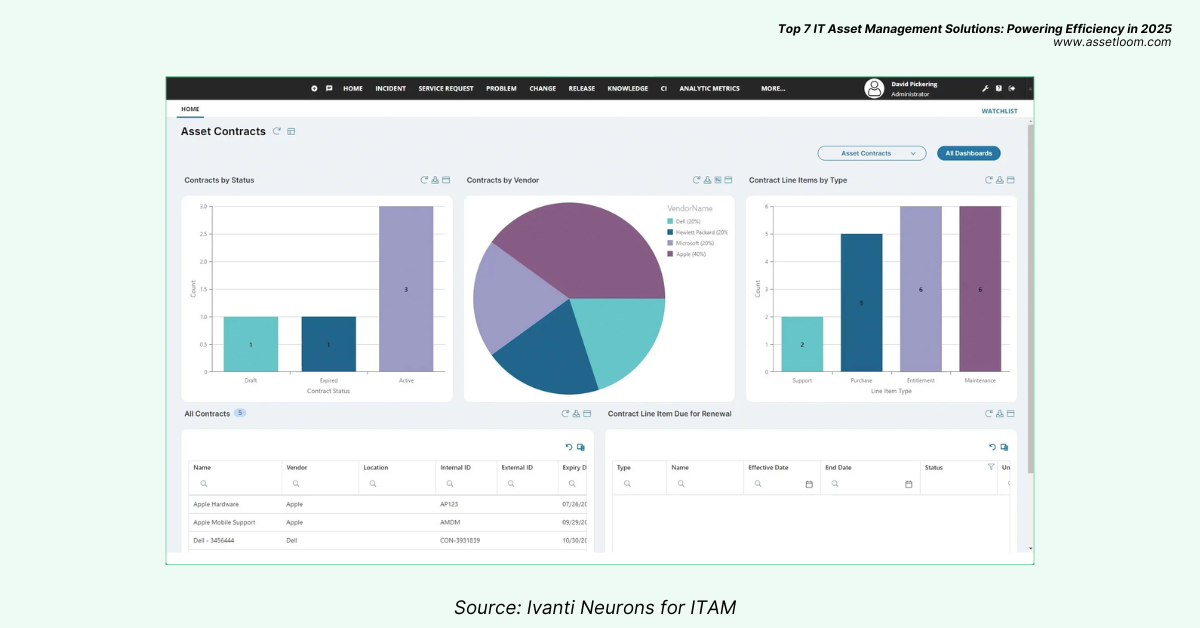Viewport: 1200px width, 628px height.
Task: Select the Apple Mobile Support row
Action: click(x=390, y=522)
